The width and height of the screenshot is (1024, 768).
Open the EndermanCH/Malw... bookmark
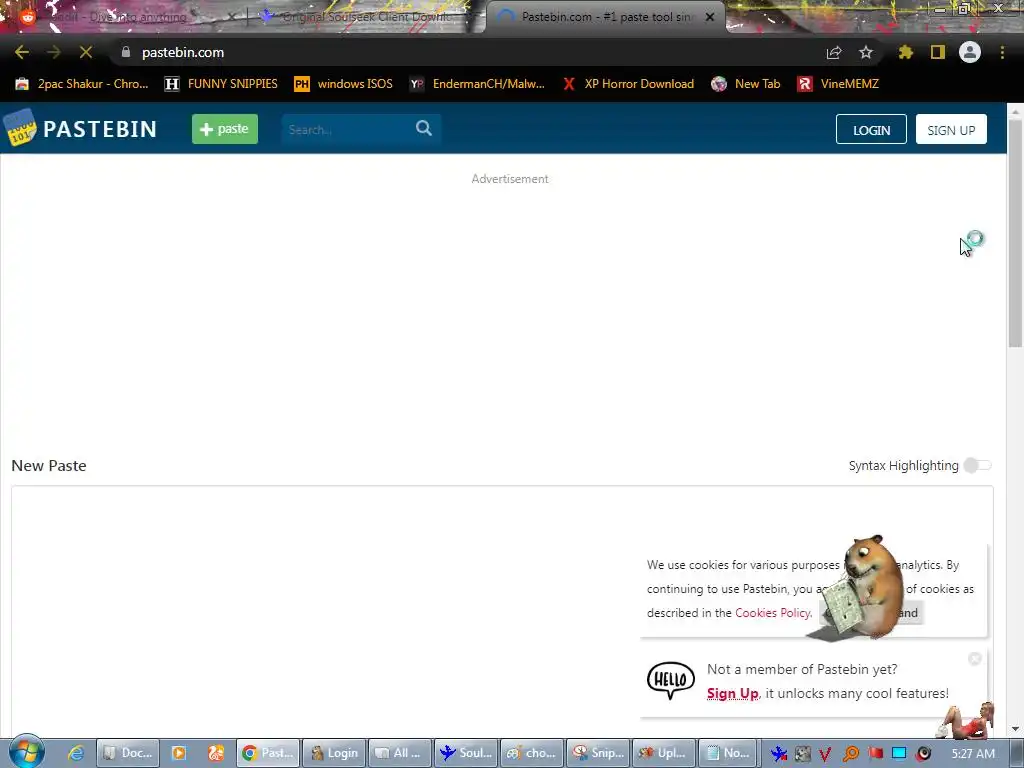[477, 84]
